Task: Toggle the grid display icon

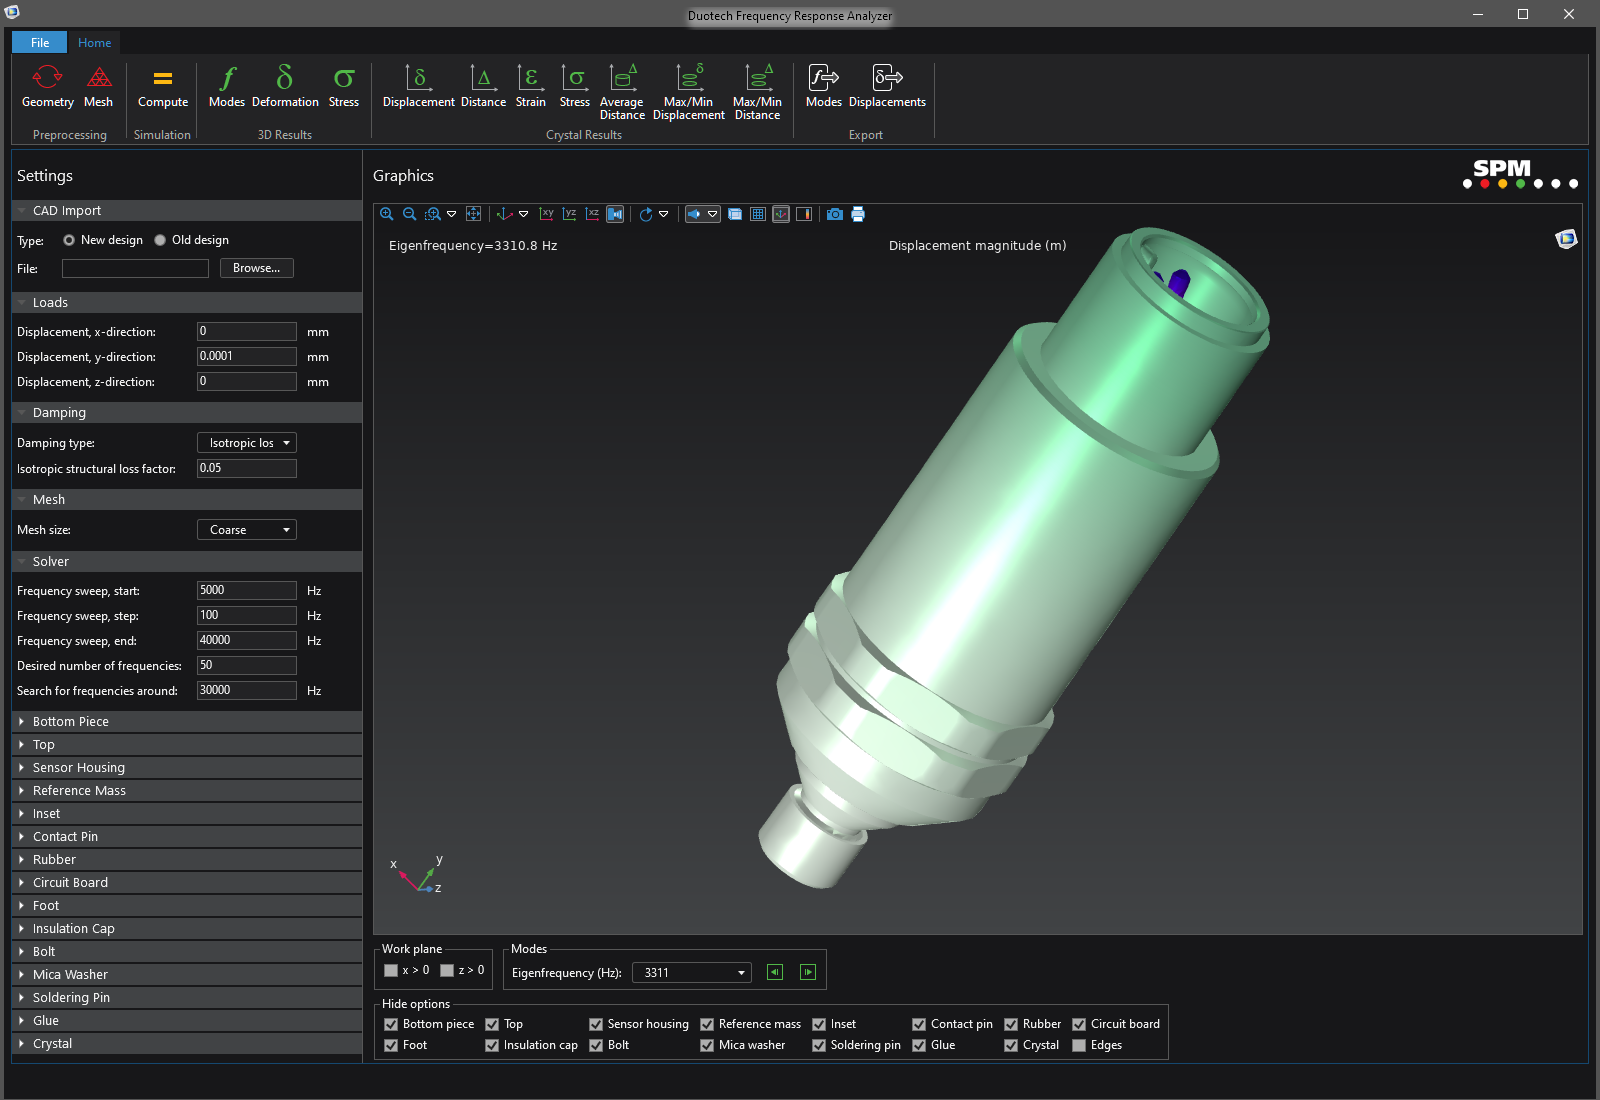Action: tap(758, 214)
